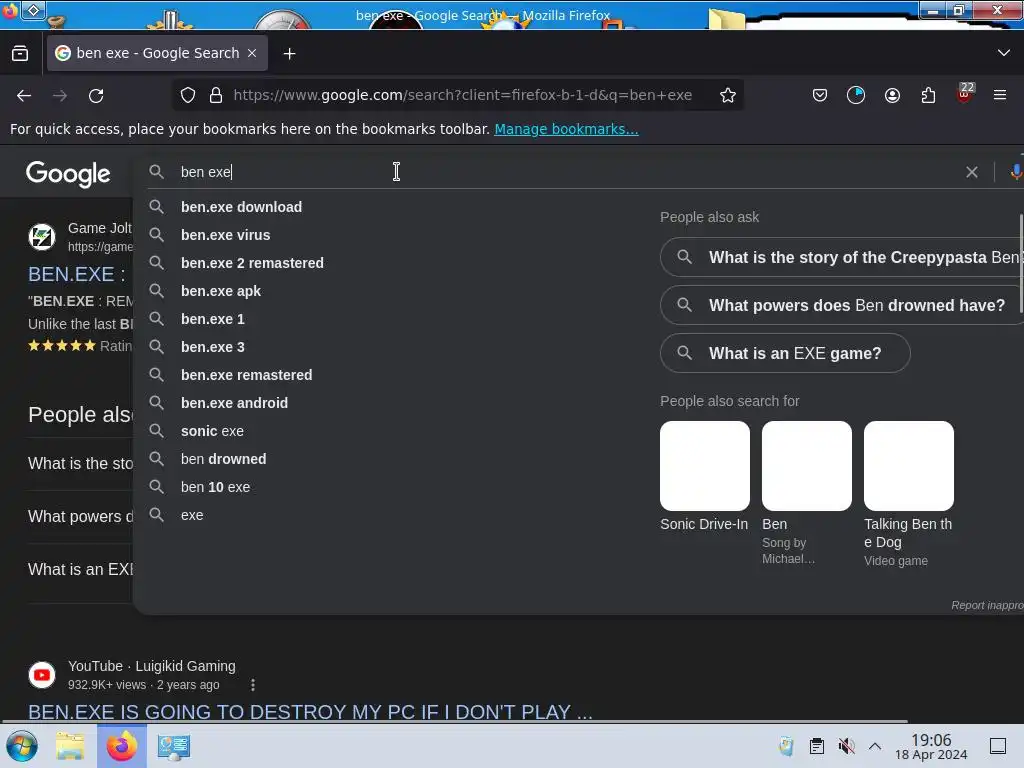Open File Explorer from the taskbar

click(70, 746)
